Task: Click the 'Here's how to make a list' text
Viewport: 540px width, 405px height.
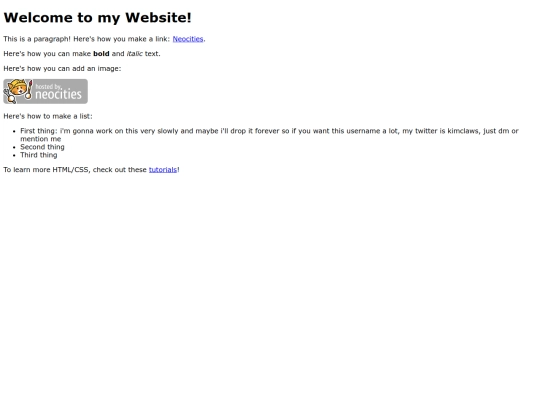Action: 48,116
